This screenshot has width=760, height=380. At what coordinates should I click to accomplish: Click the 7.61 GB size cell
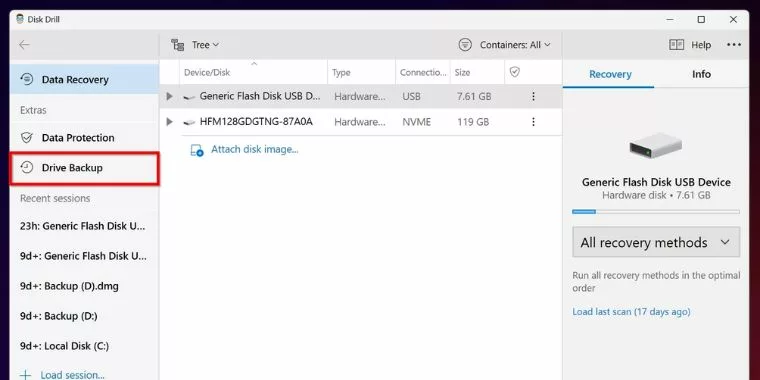coord(474,96)
